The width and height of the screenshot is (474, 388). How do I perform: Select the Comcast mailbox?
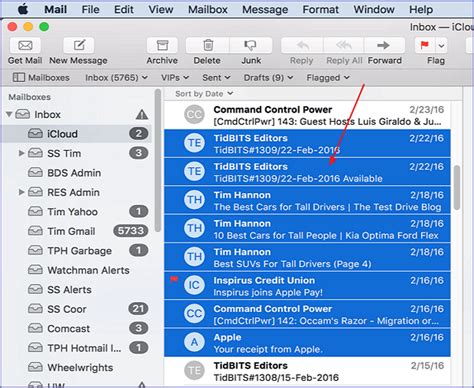[x=77, y=329]
